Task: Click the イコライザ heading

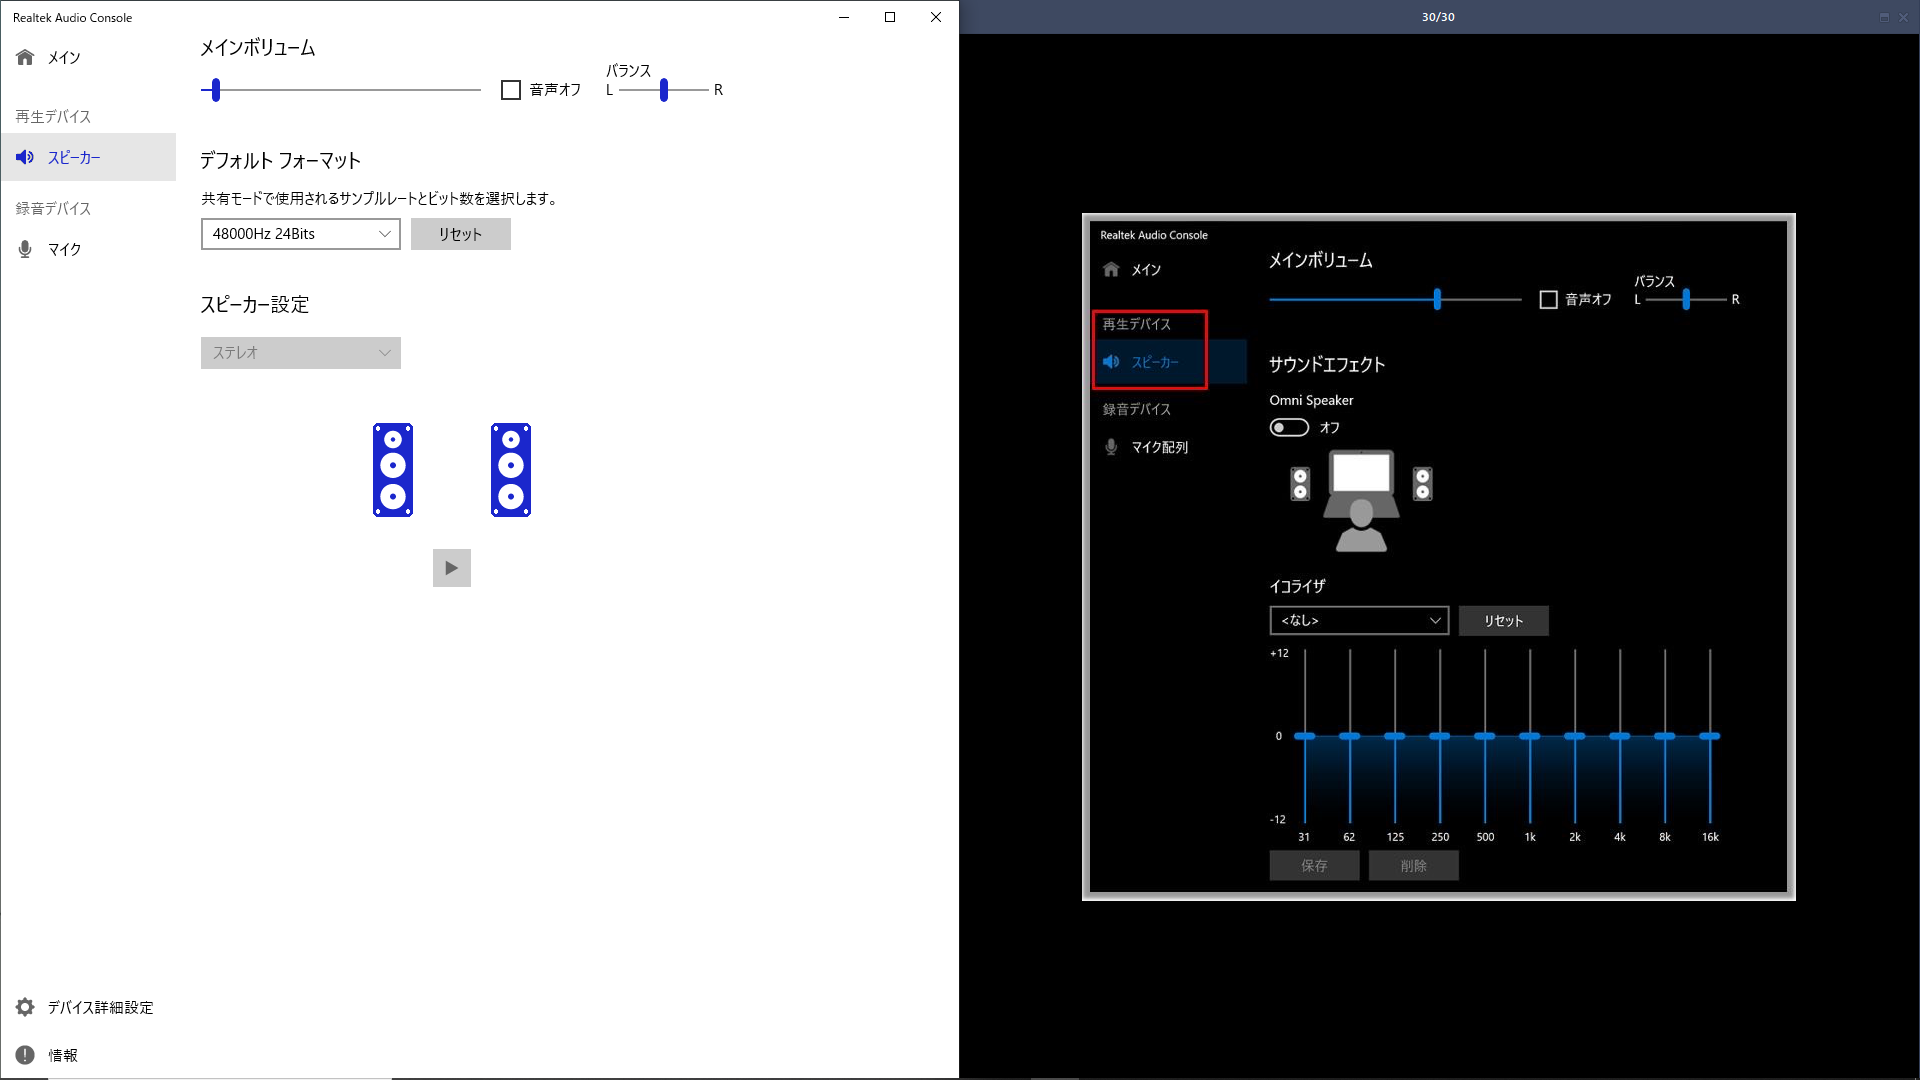Action: [x=1297, y=587]
